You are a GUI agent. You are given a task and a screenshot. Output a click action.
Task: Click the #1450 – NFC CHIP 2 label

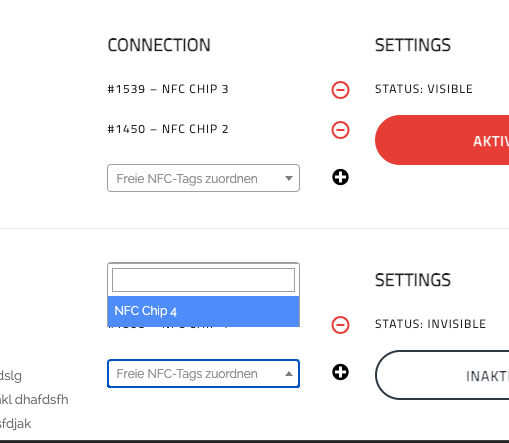point(168,129)
